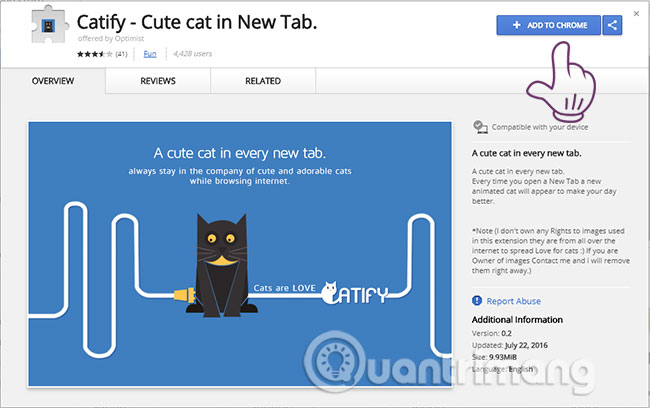Click the star rating display
Screen dimensions: 650x408
95,54
